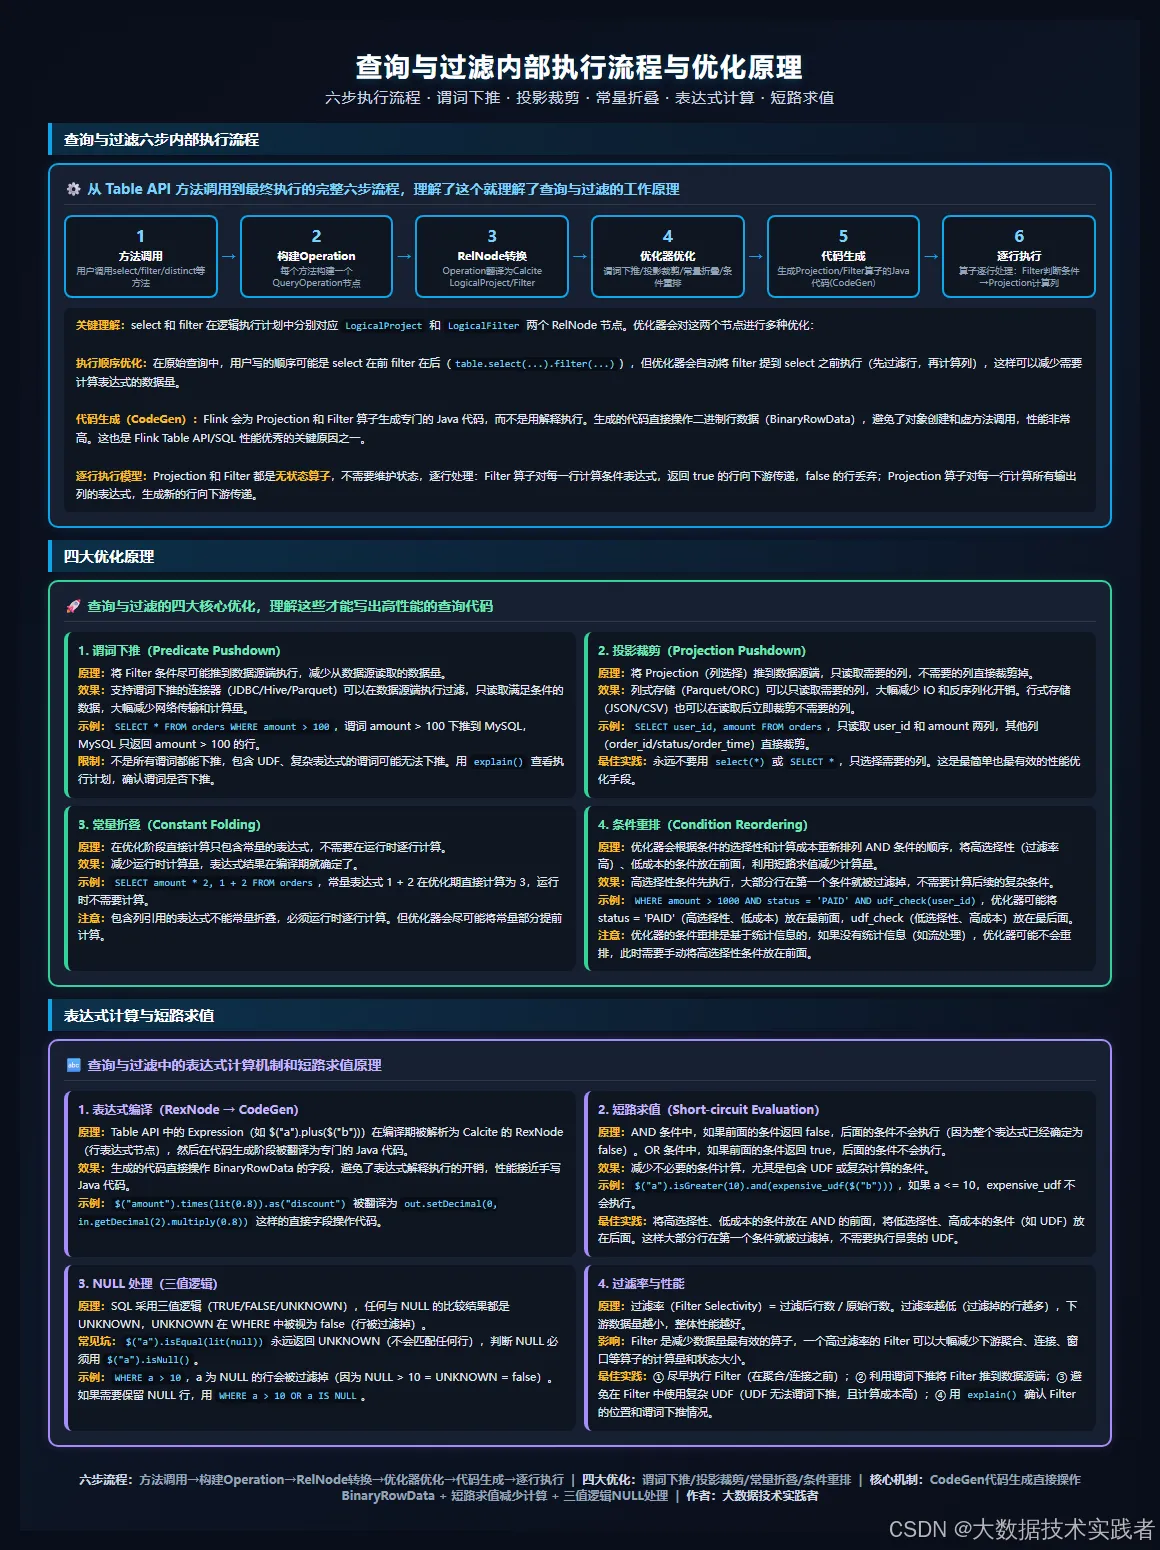
Task: Click the footer label 核心机制
Action: click(x=897, y=1480)
